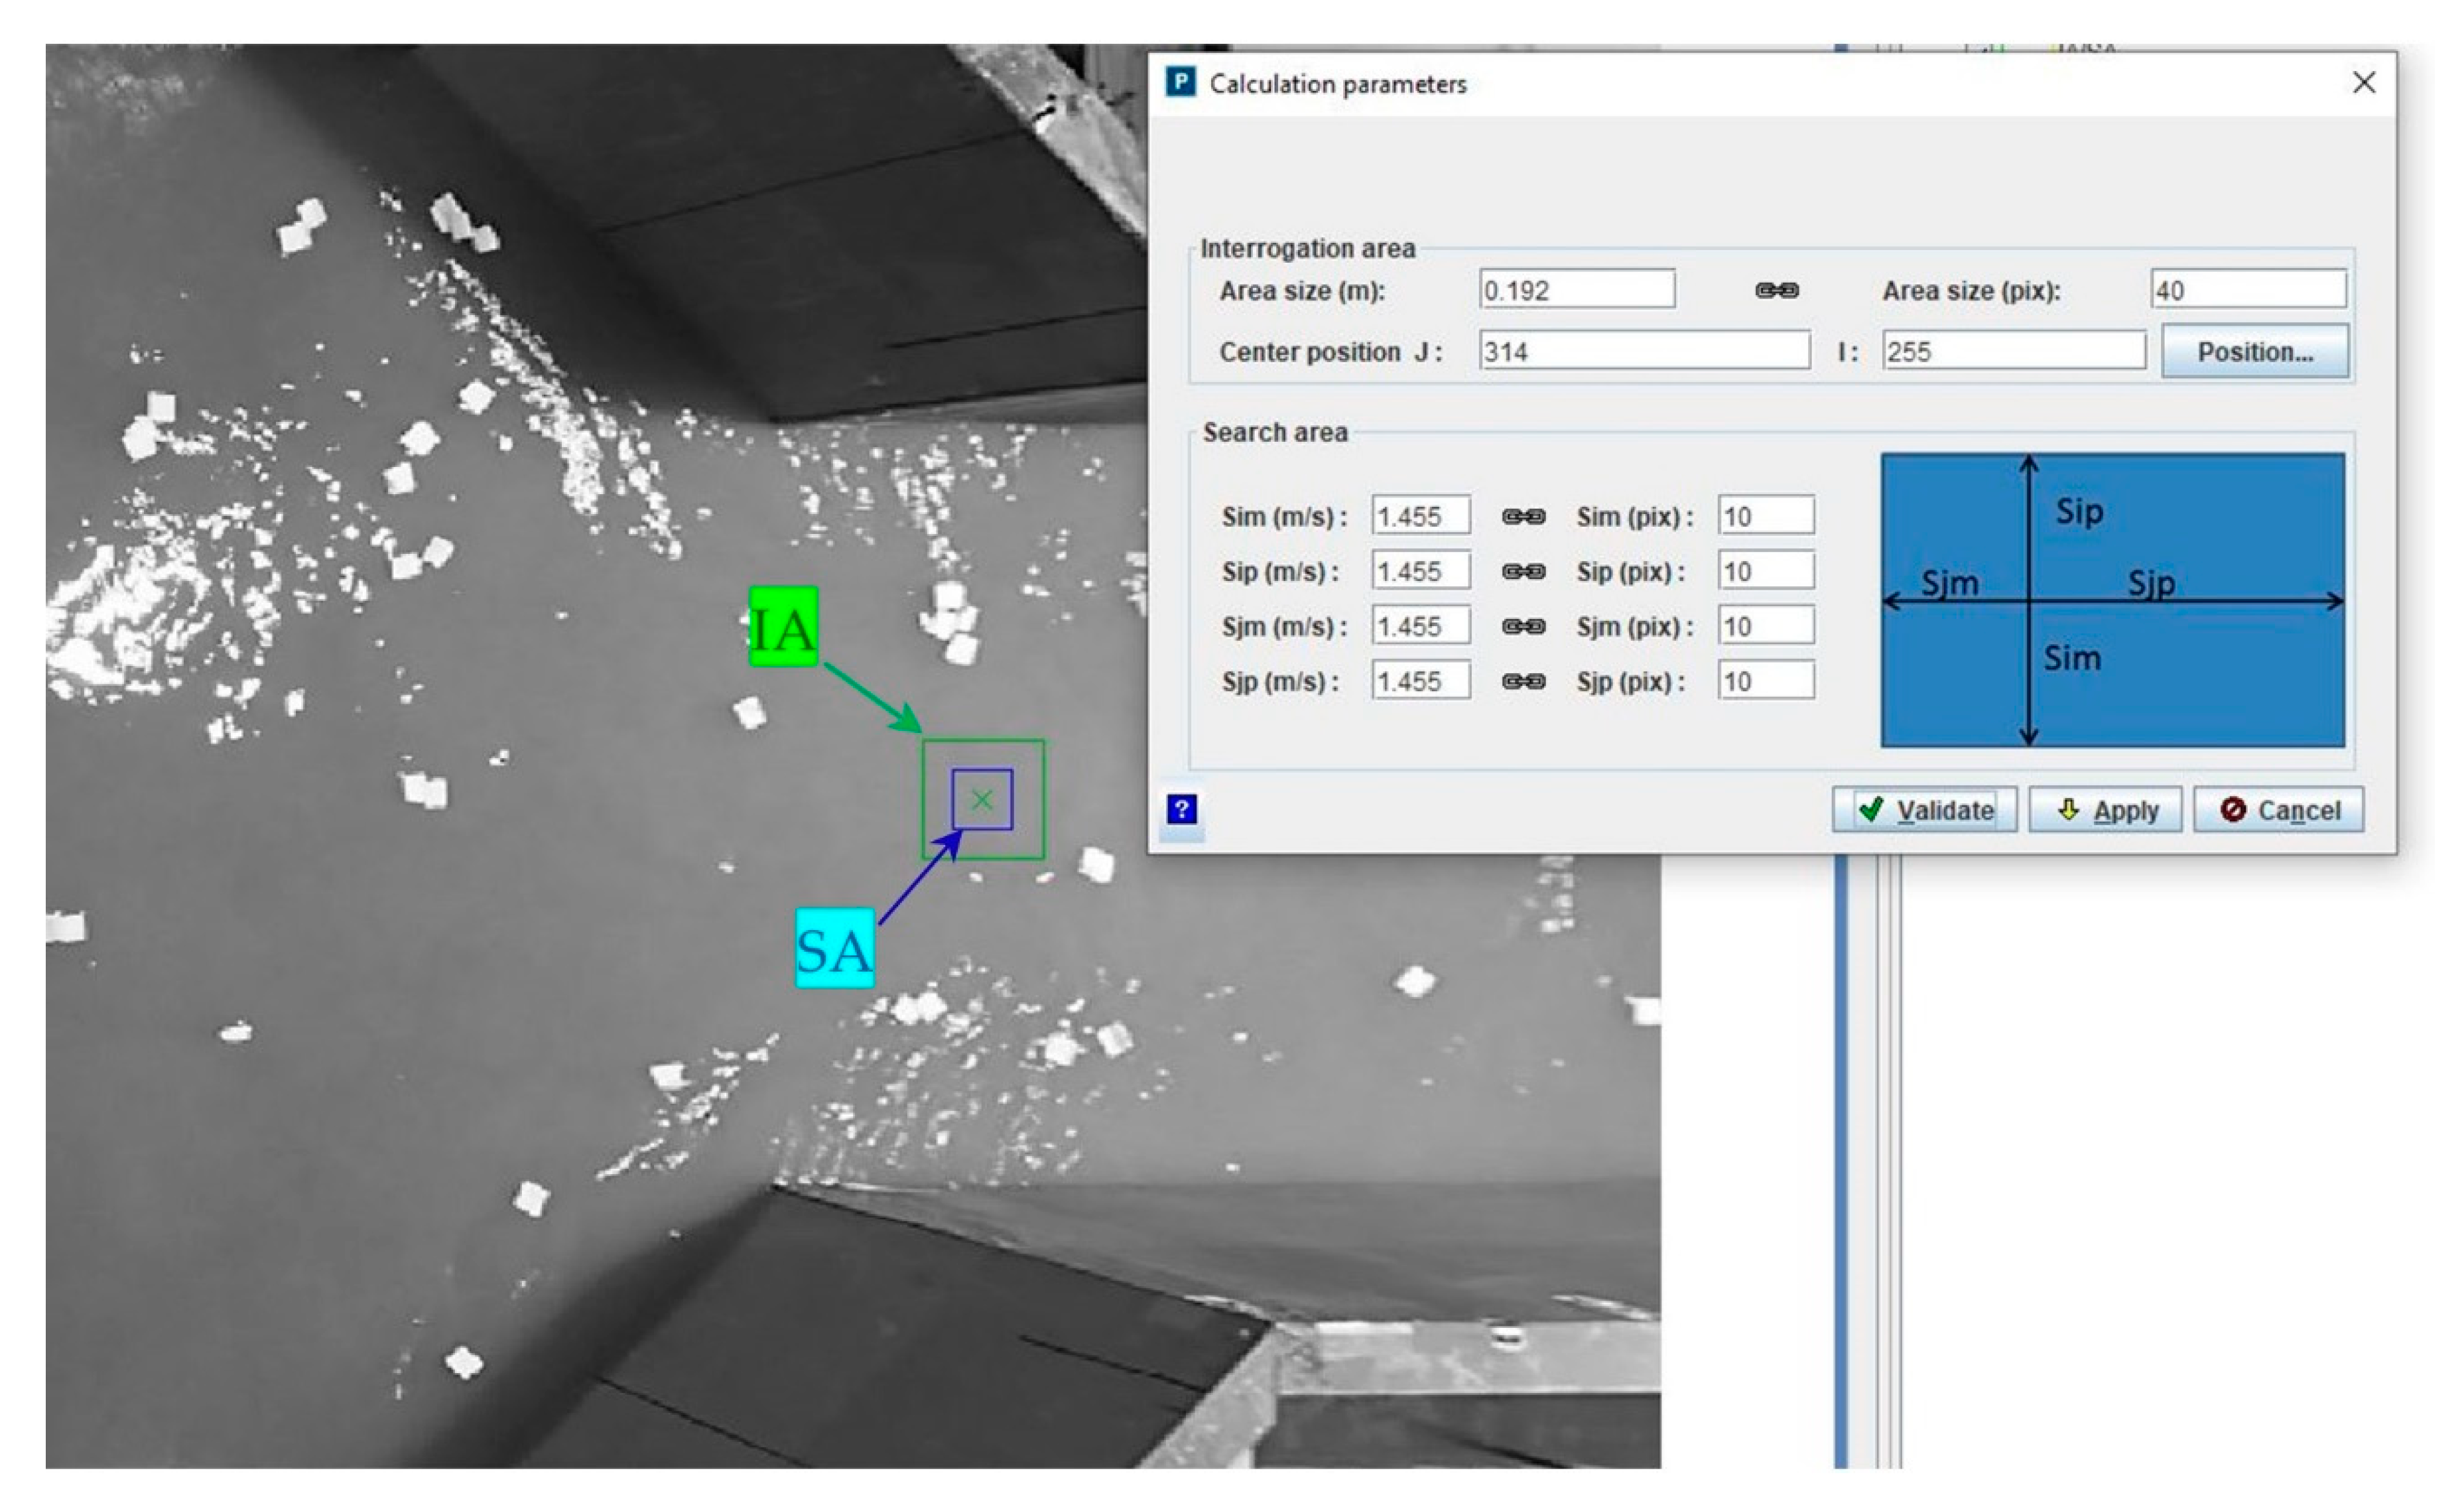
Task: Toggle the Sim row link chain icon
Action: click(x=1523, y=517)
